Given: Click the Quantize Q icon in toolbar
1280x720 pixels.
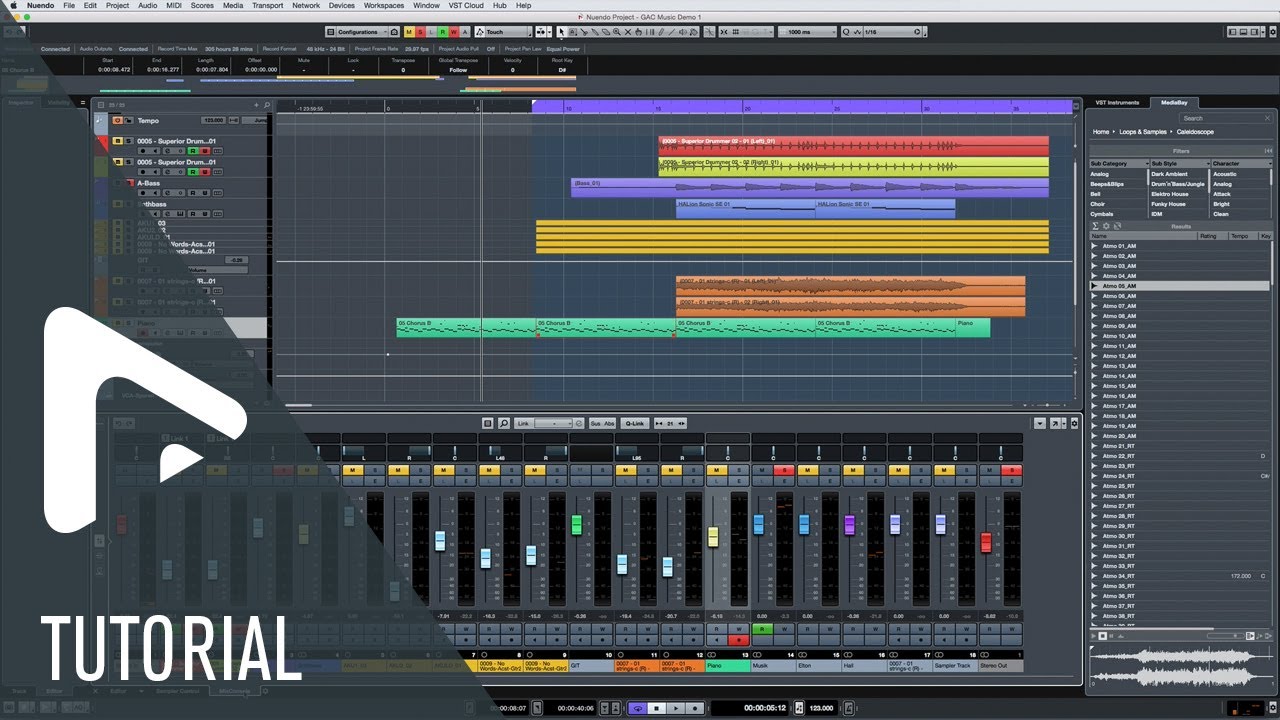Looking at the screenshot, I should click(x=846, y=32).
